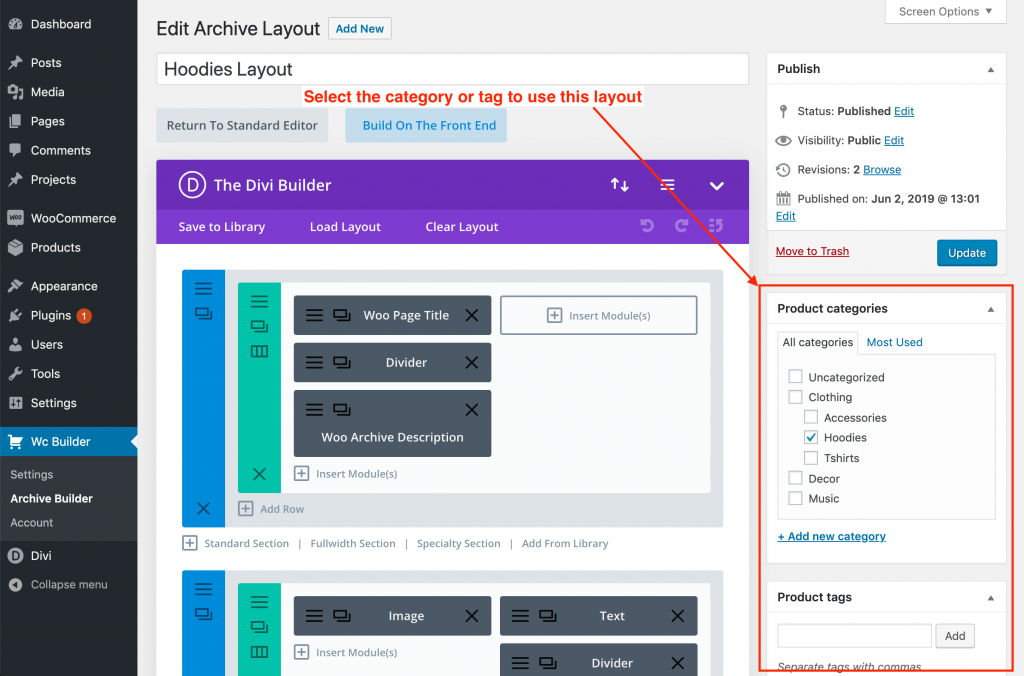
Task: Change column structure of second row
Action: point(259,652)
